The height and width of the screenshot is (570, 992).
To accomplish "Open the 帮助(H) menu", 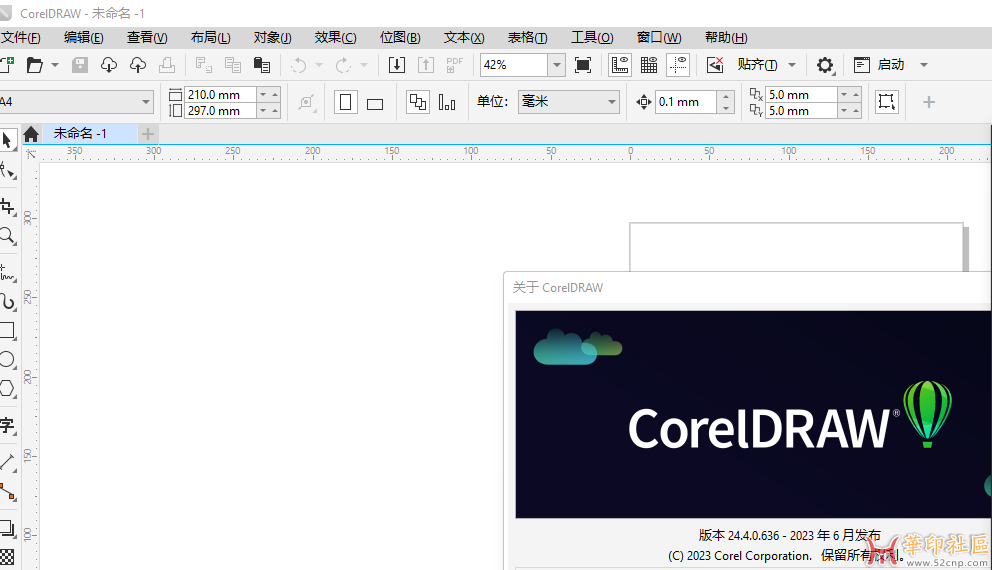I will [726, 37].
